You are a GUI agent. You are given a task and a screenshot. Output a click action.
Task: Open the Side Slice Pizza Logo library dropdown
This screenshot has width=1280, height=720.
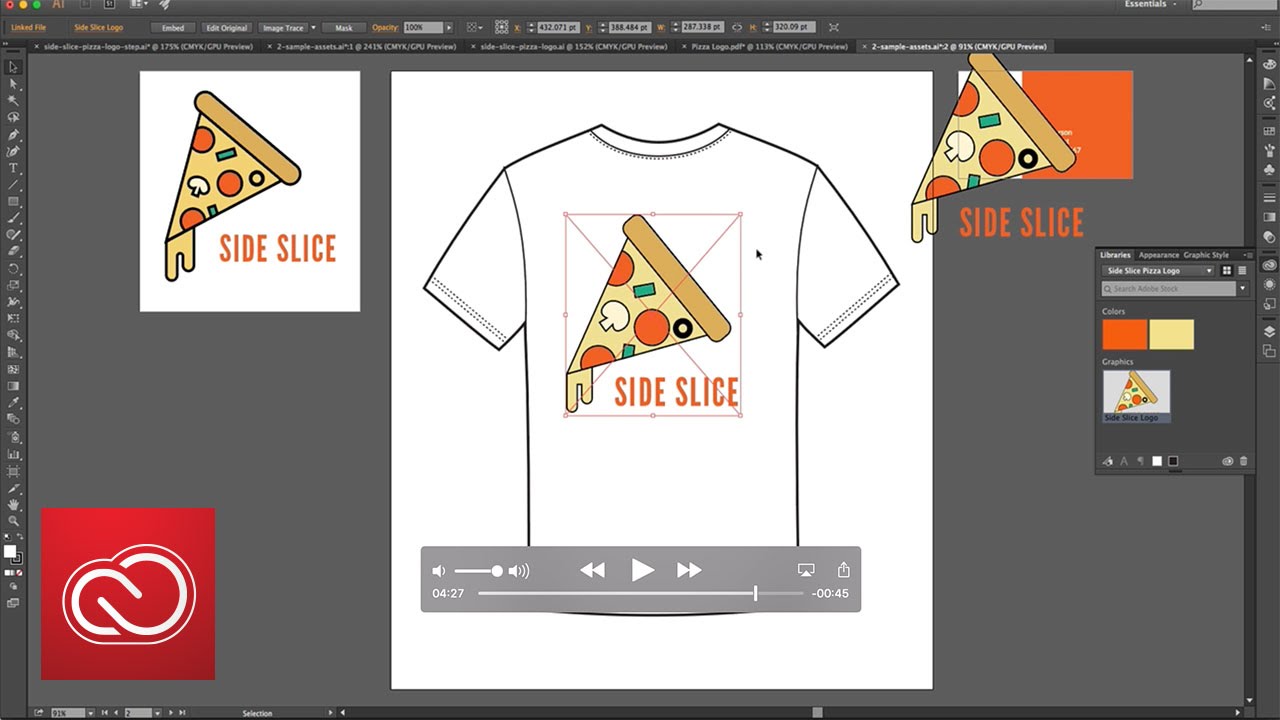click(x=1159, y=271)
